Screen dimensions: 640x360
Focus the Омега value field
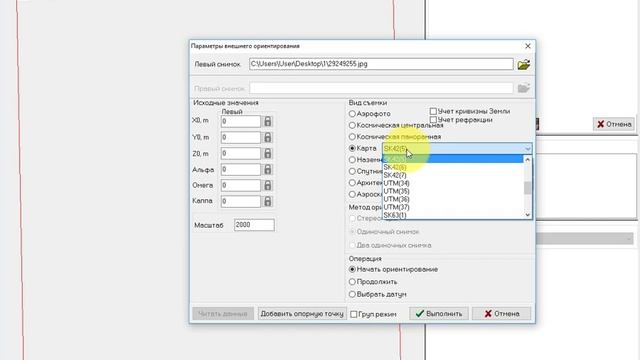click(x=241, y=185)
